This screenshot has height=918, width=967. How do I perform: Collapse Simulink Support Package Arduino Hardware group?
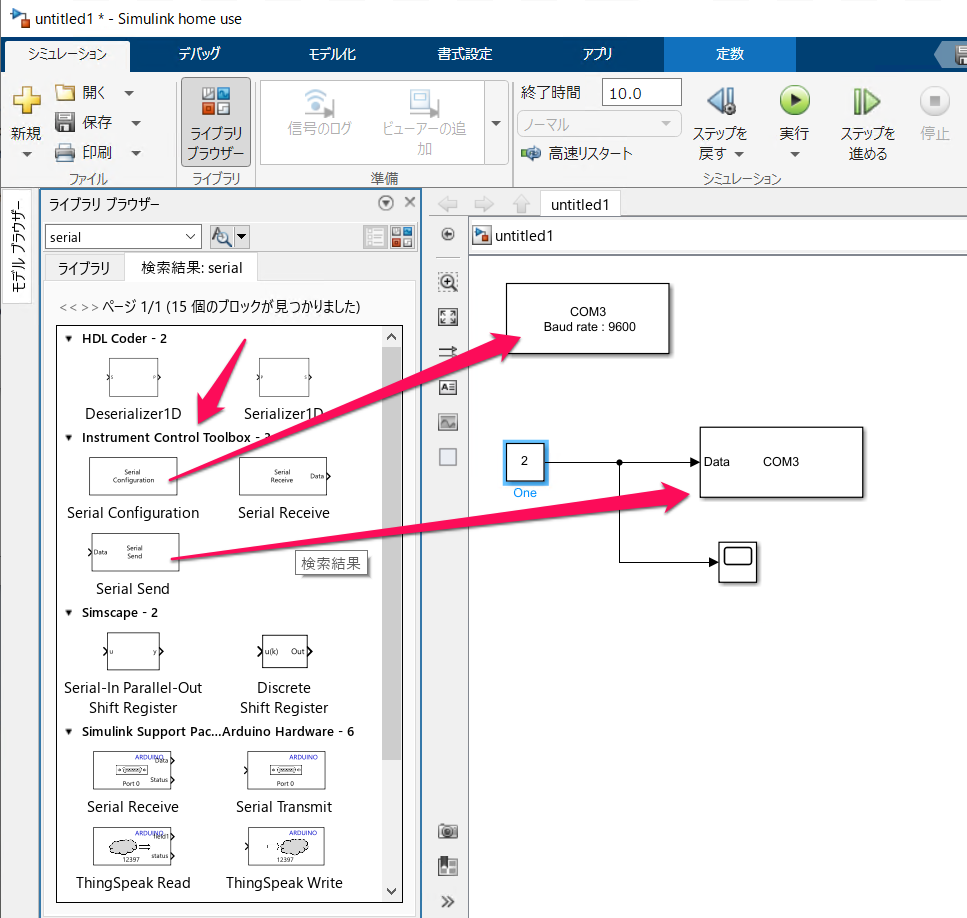tap(69, 732)
